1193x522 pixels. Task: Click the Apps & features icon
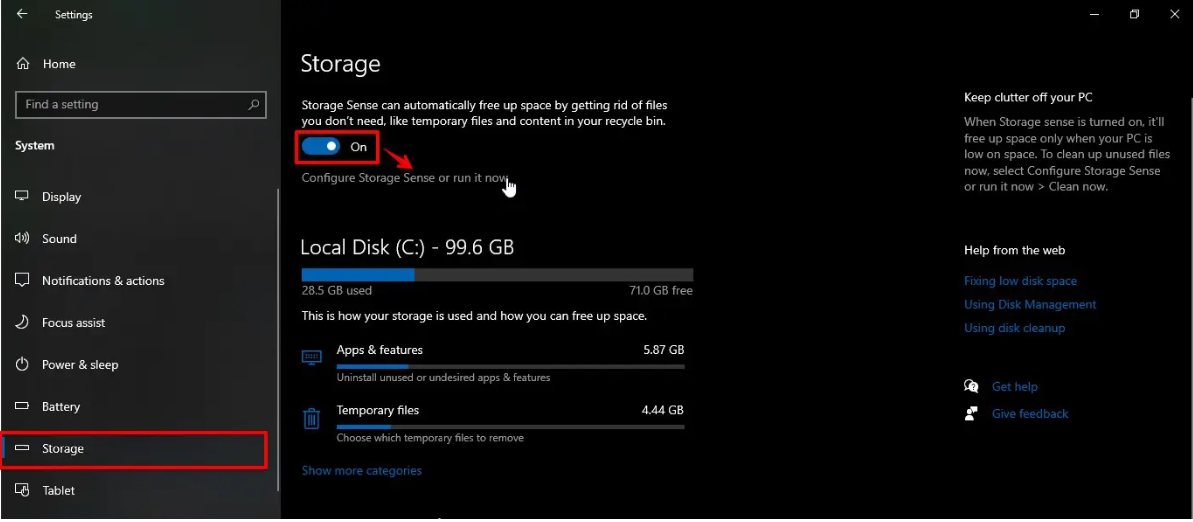pyautogui.click(x=312, y=357)
